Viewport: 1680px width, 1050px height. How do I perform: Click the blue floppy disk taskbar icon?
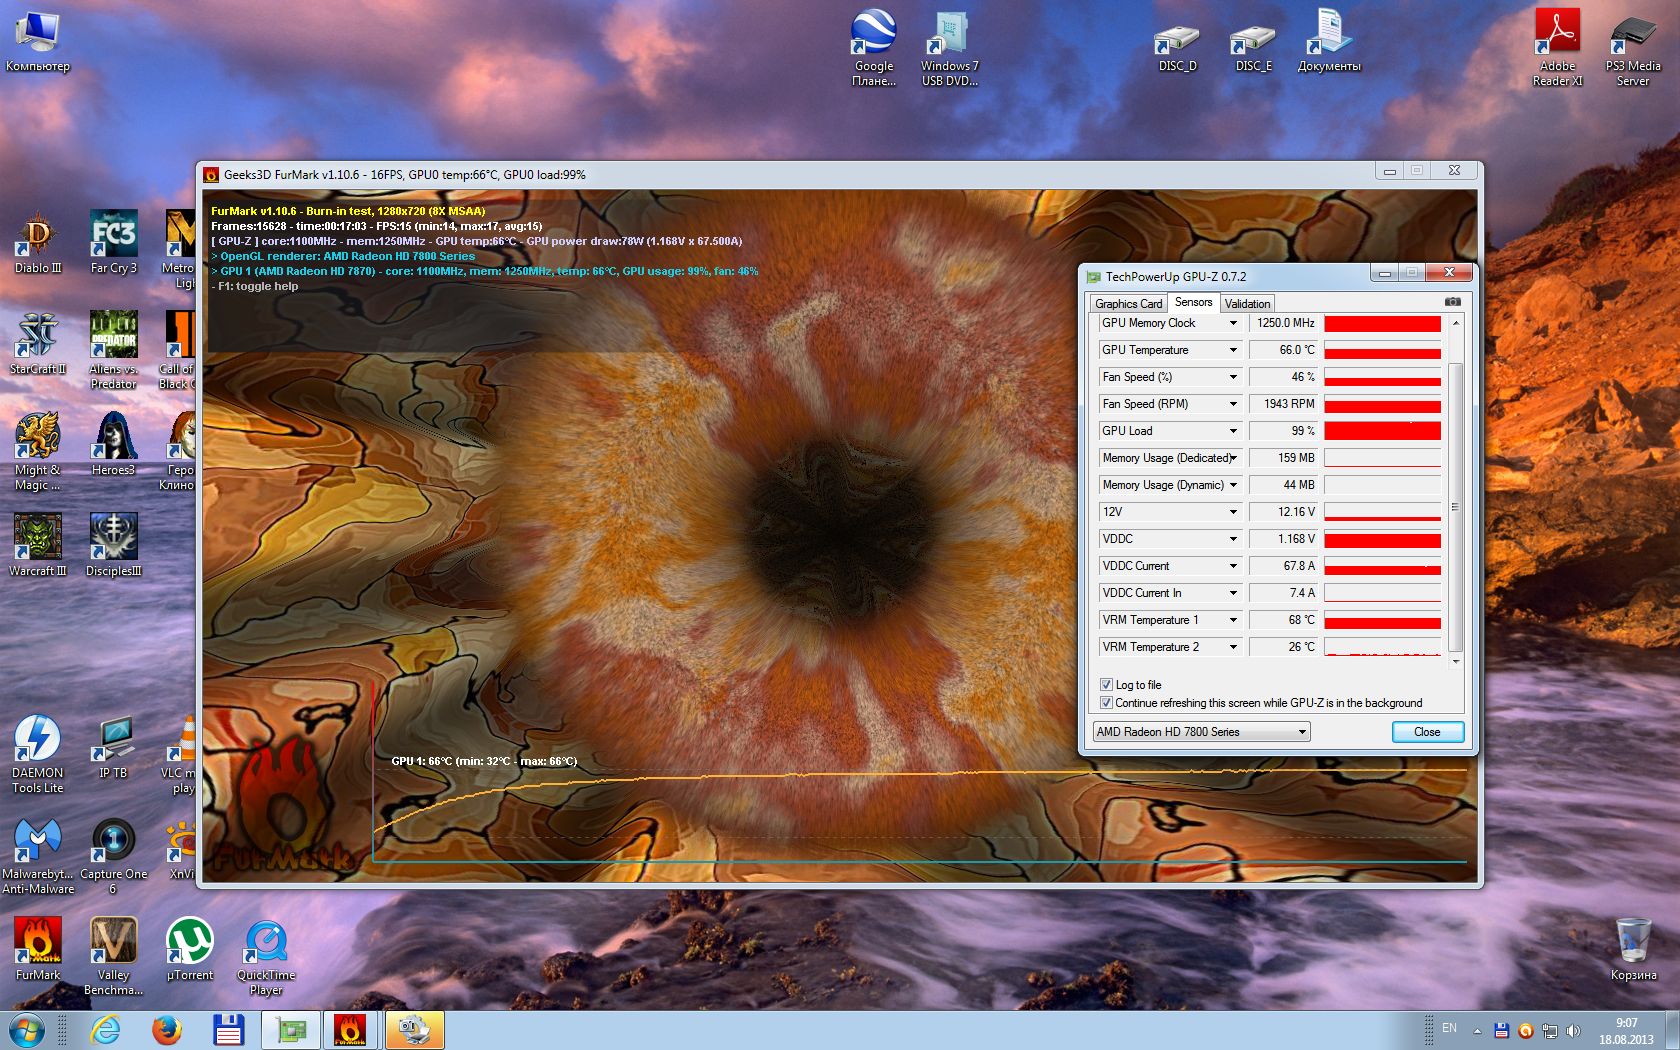pos(228,1030)
